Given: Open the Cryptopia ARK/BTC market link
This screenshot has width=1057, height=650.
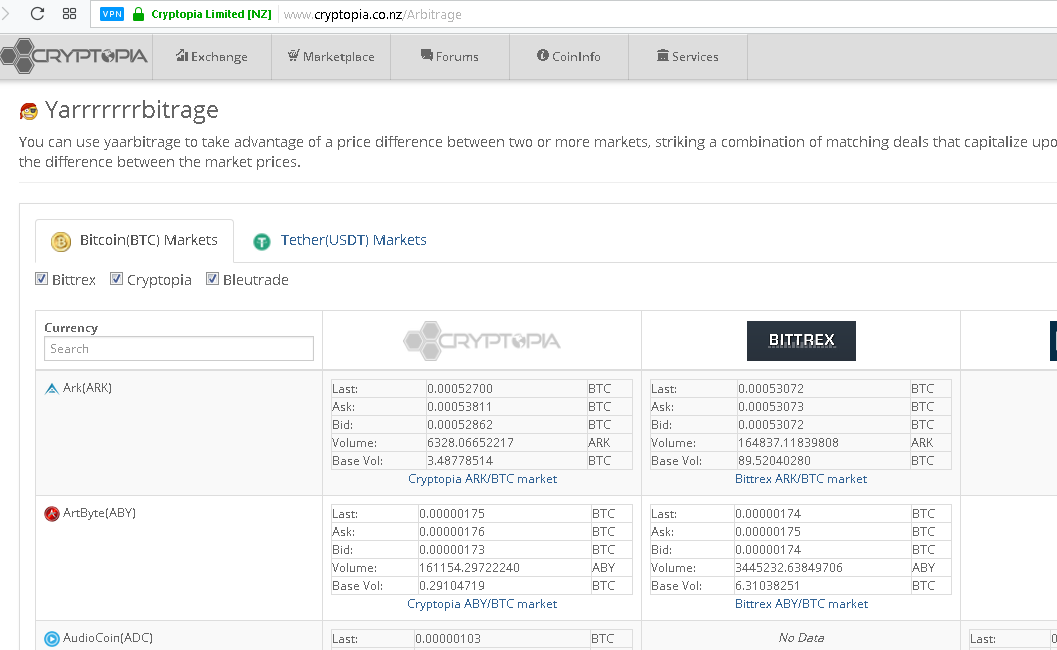Looking at the screenshot, I should pyautogui.click(x=482, y=479).
